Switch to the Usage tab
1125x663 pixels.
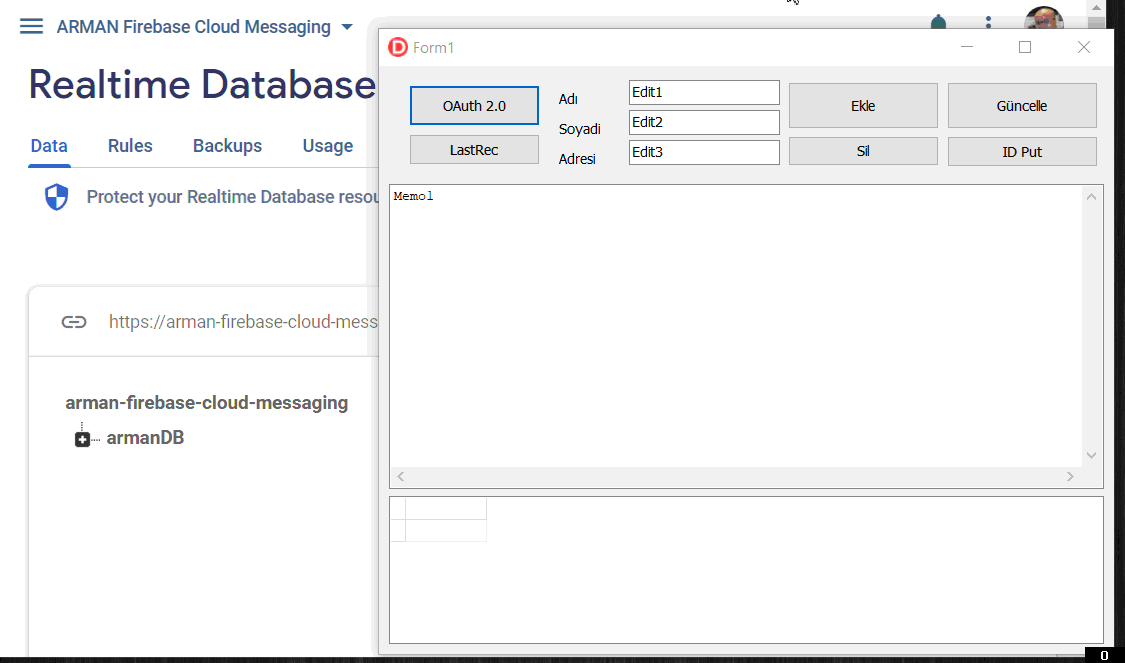327,146
